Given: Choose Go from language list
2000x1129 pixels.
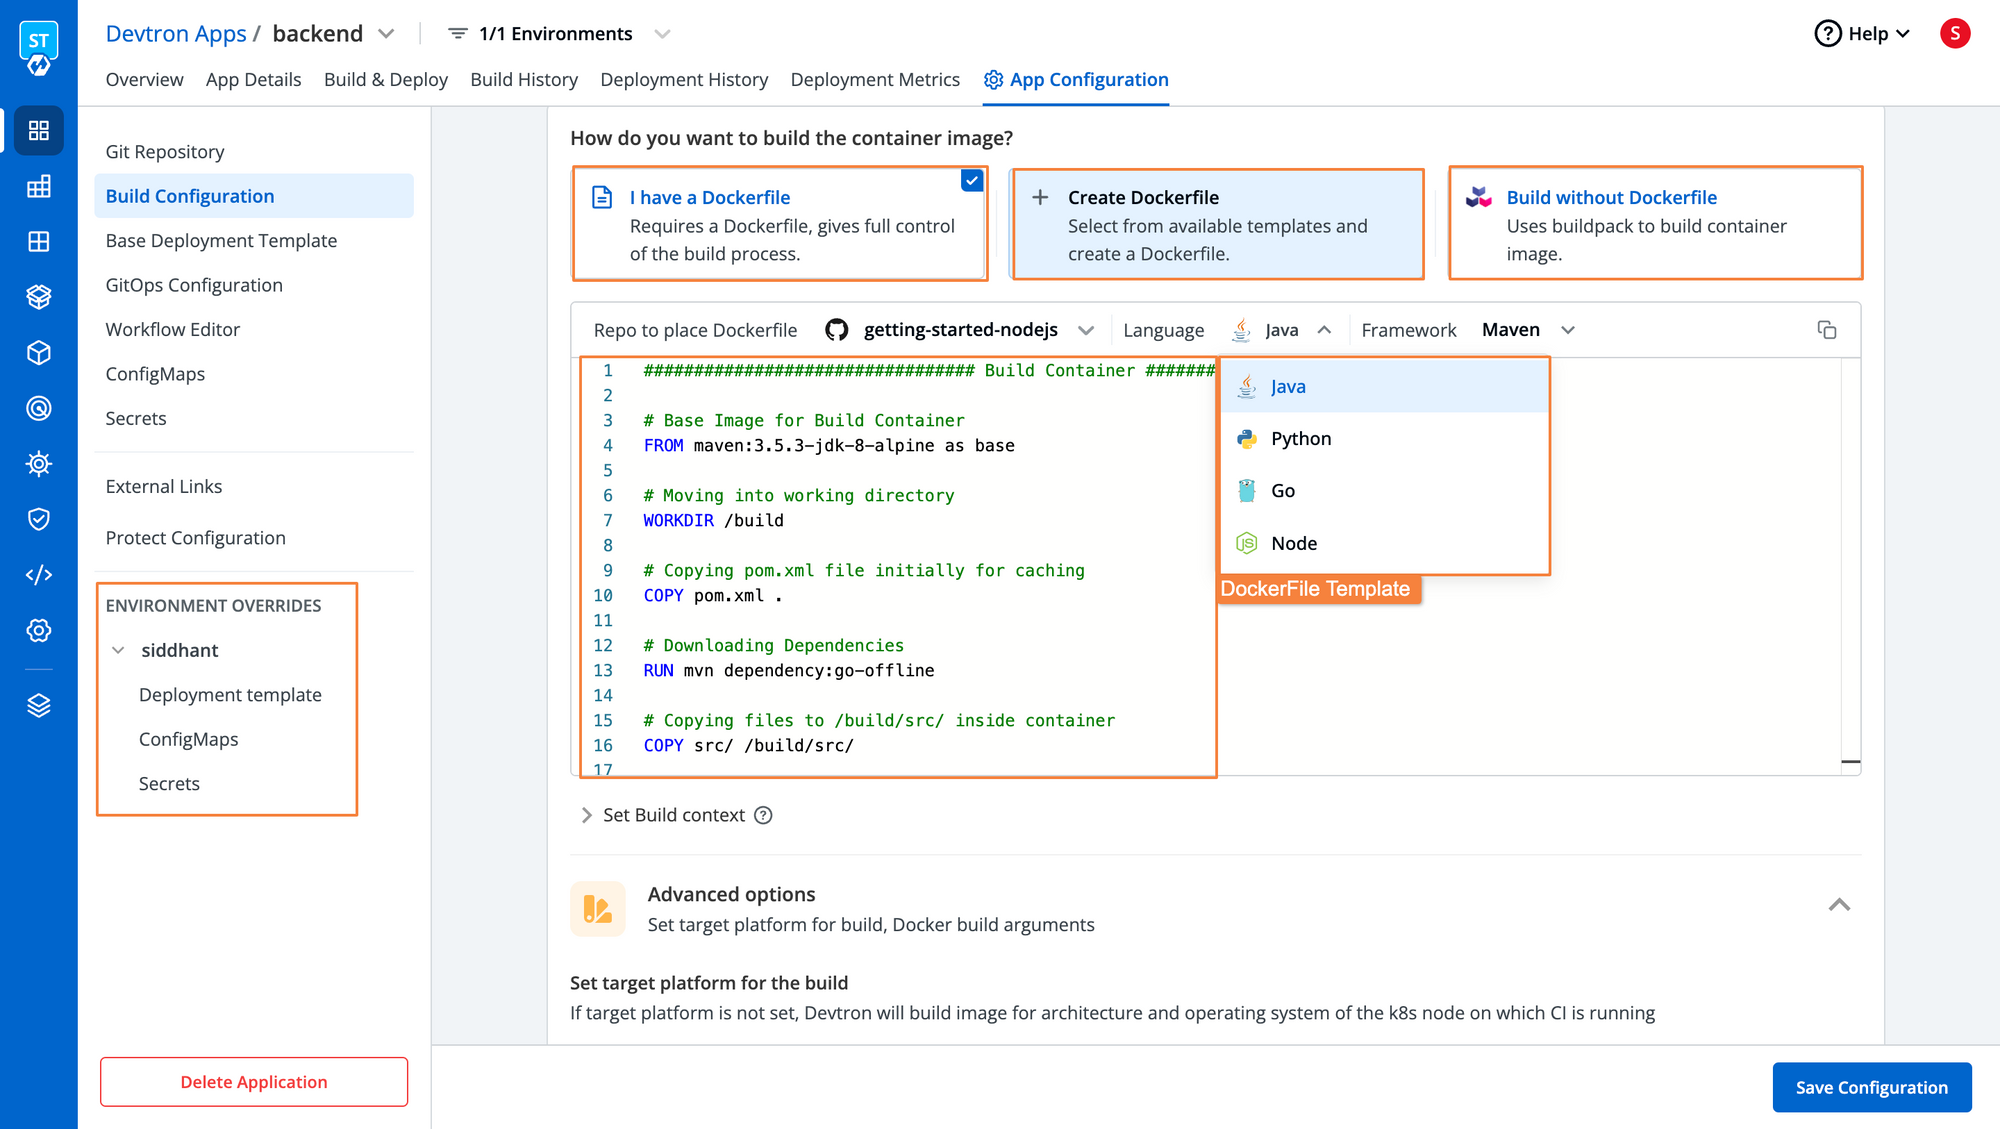Looking at the screenshot, I should [x=1384, y=491].
